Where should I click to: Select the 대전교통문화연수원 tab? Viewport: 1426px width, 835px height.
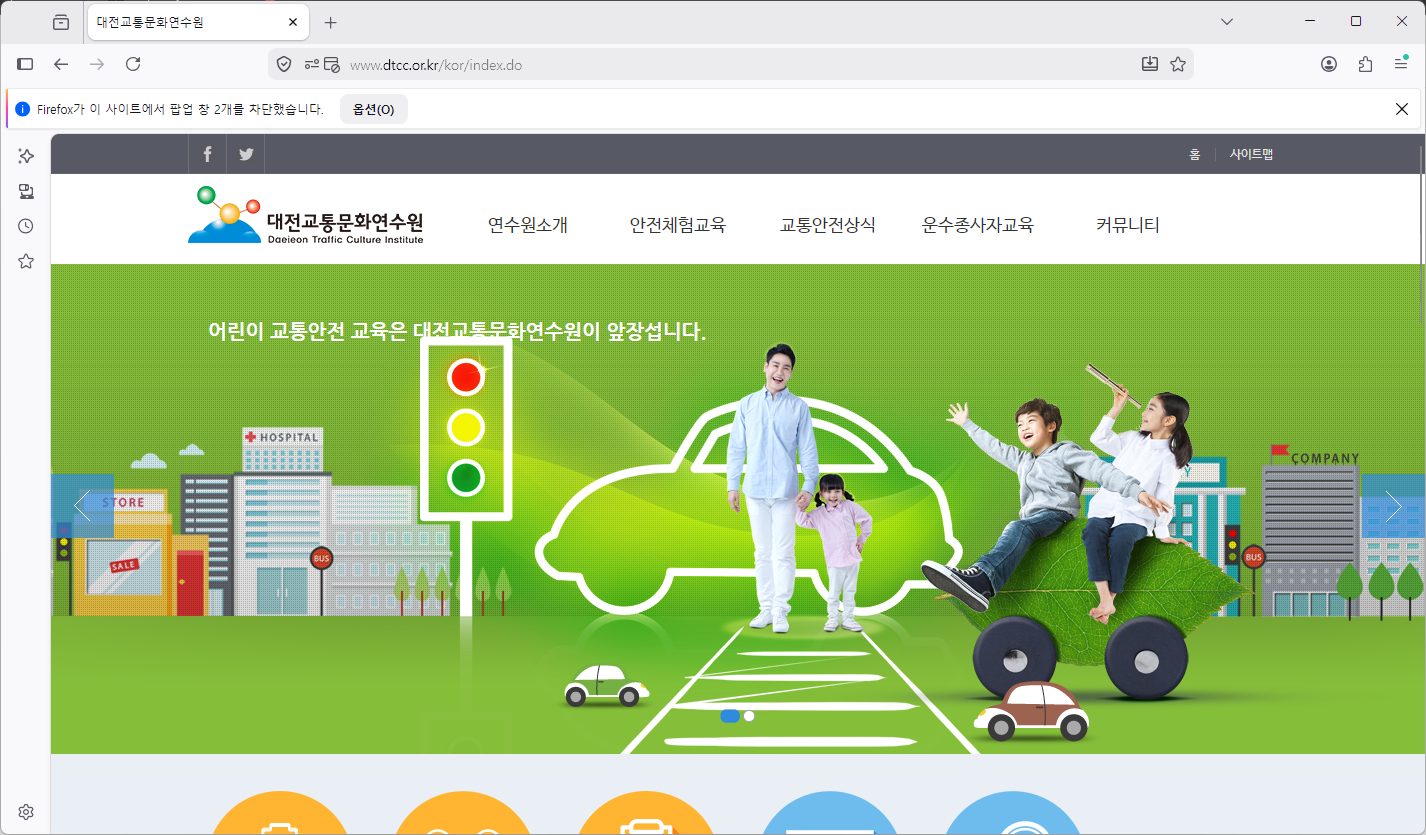point(197,22)
